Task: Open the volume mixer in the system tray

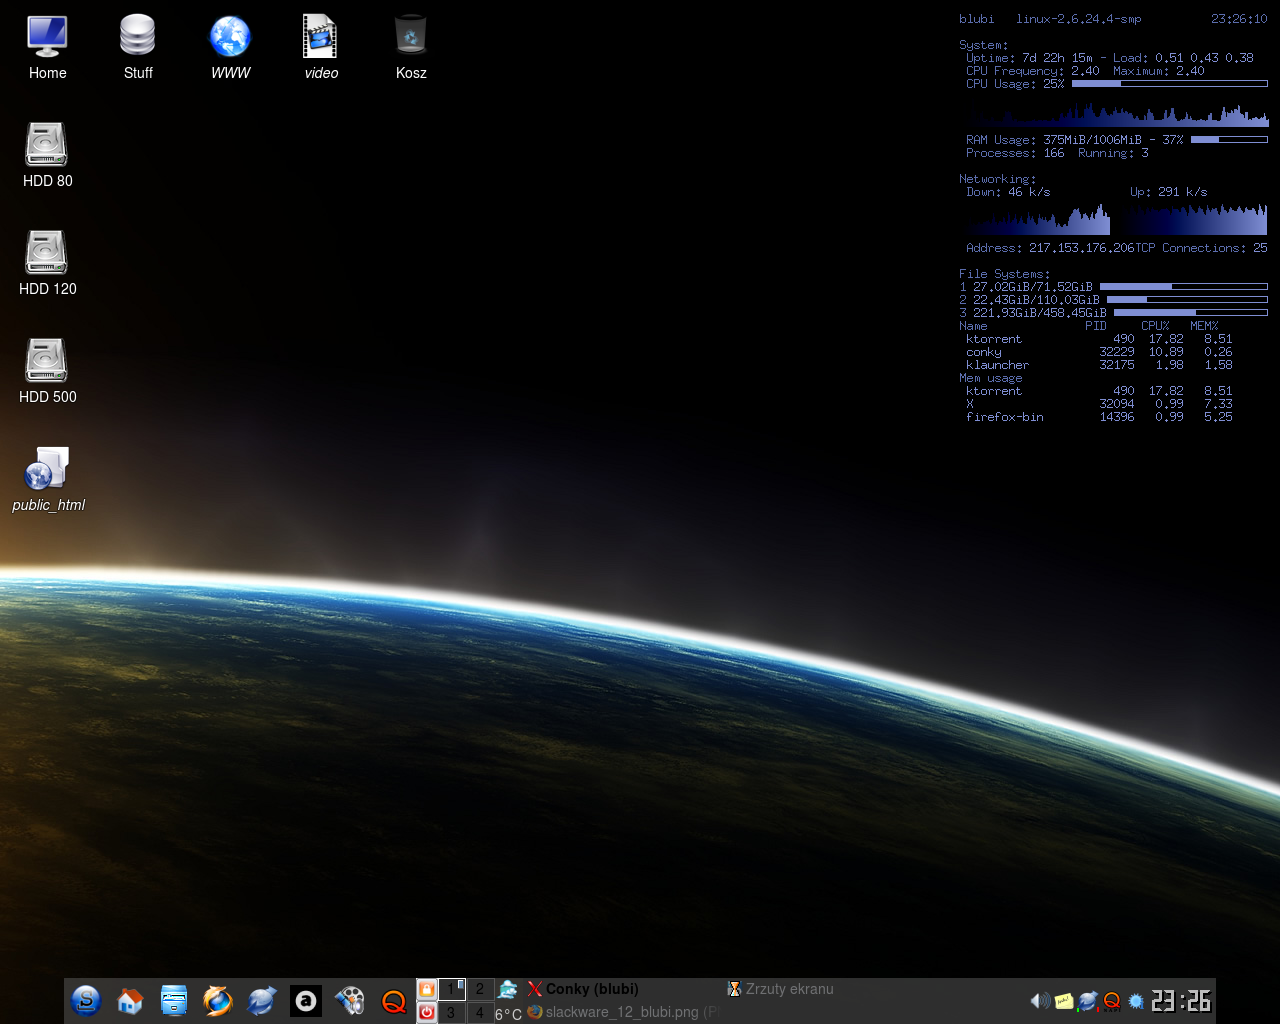Action: 1038,1000
